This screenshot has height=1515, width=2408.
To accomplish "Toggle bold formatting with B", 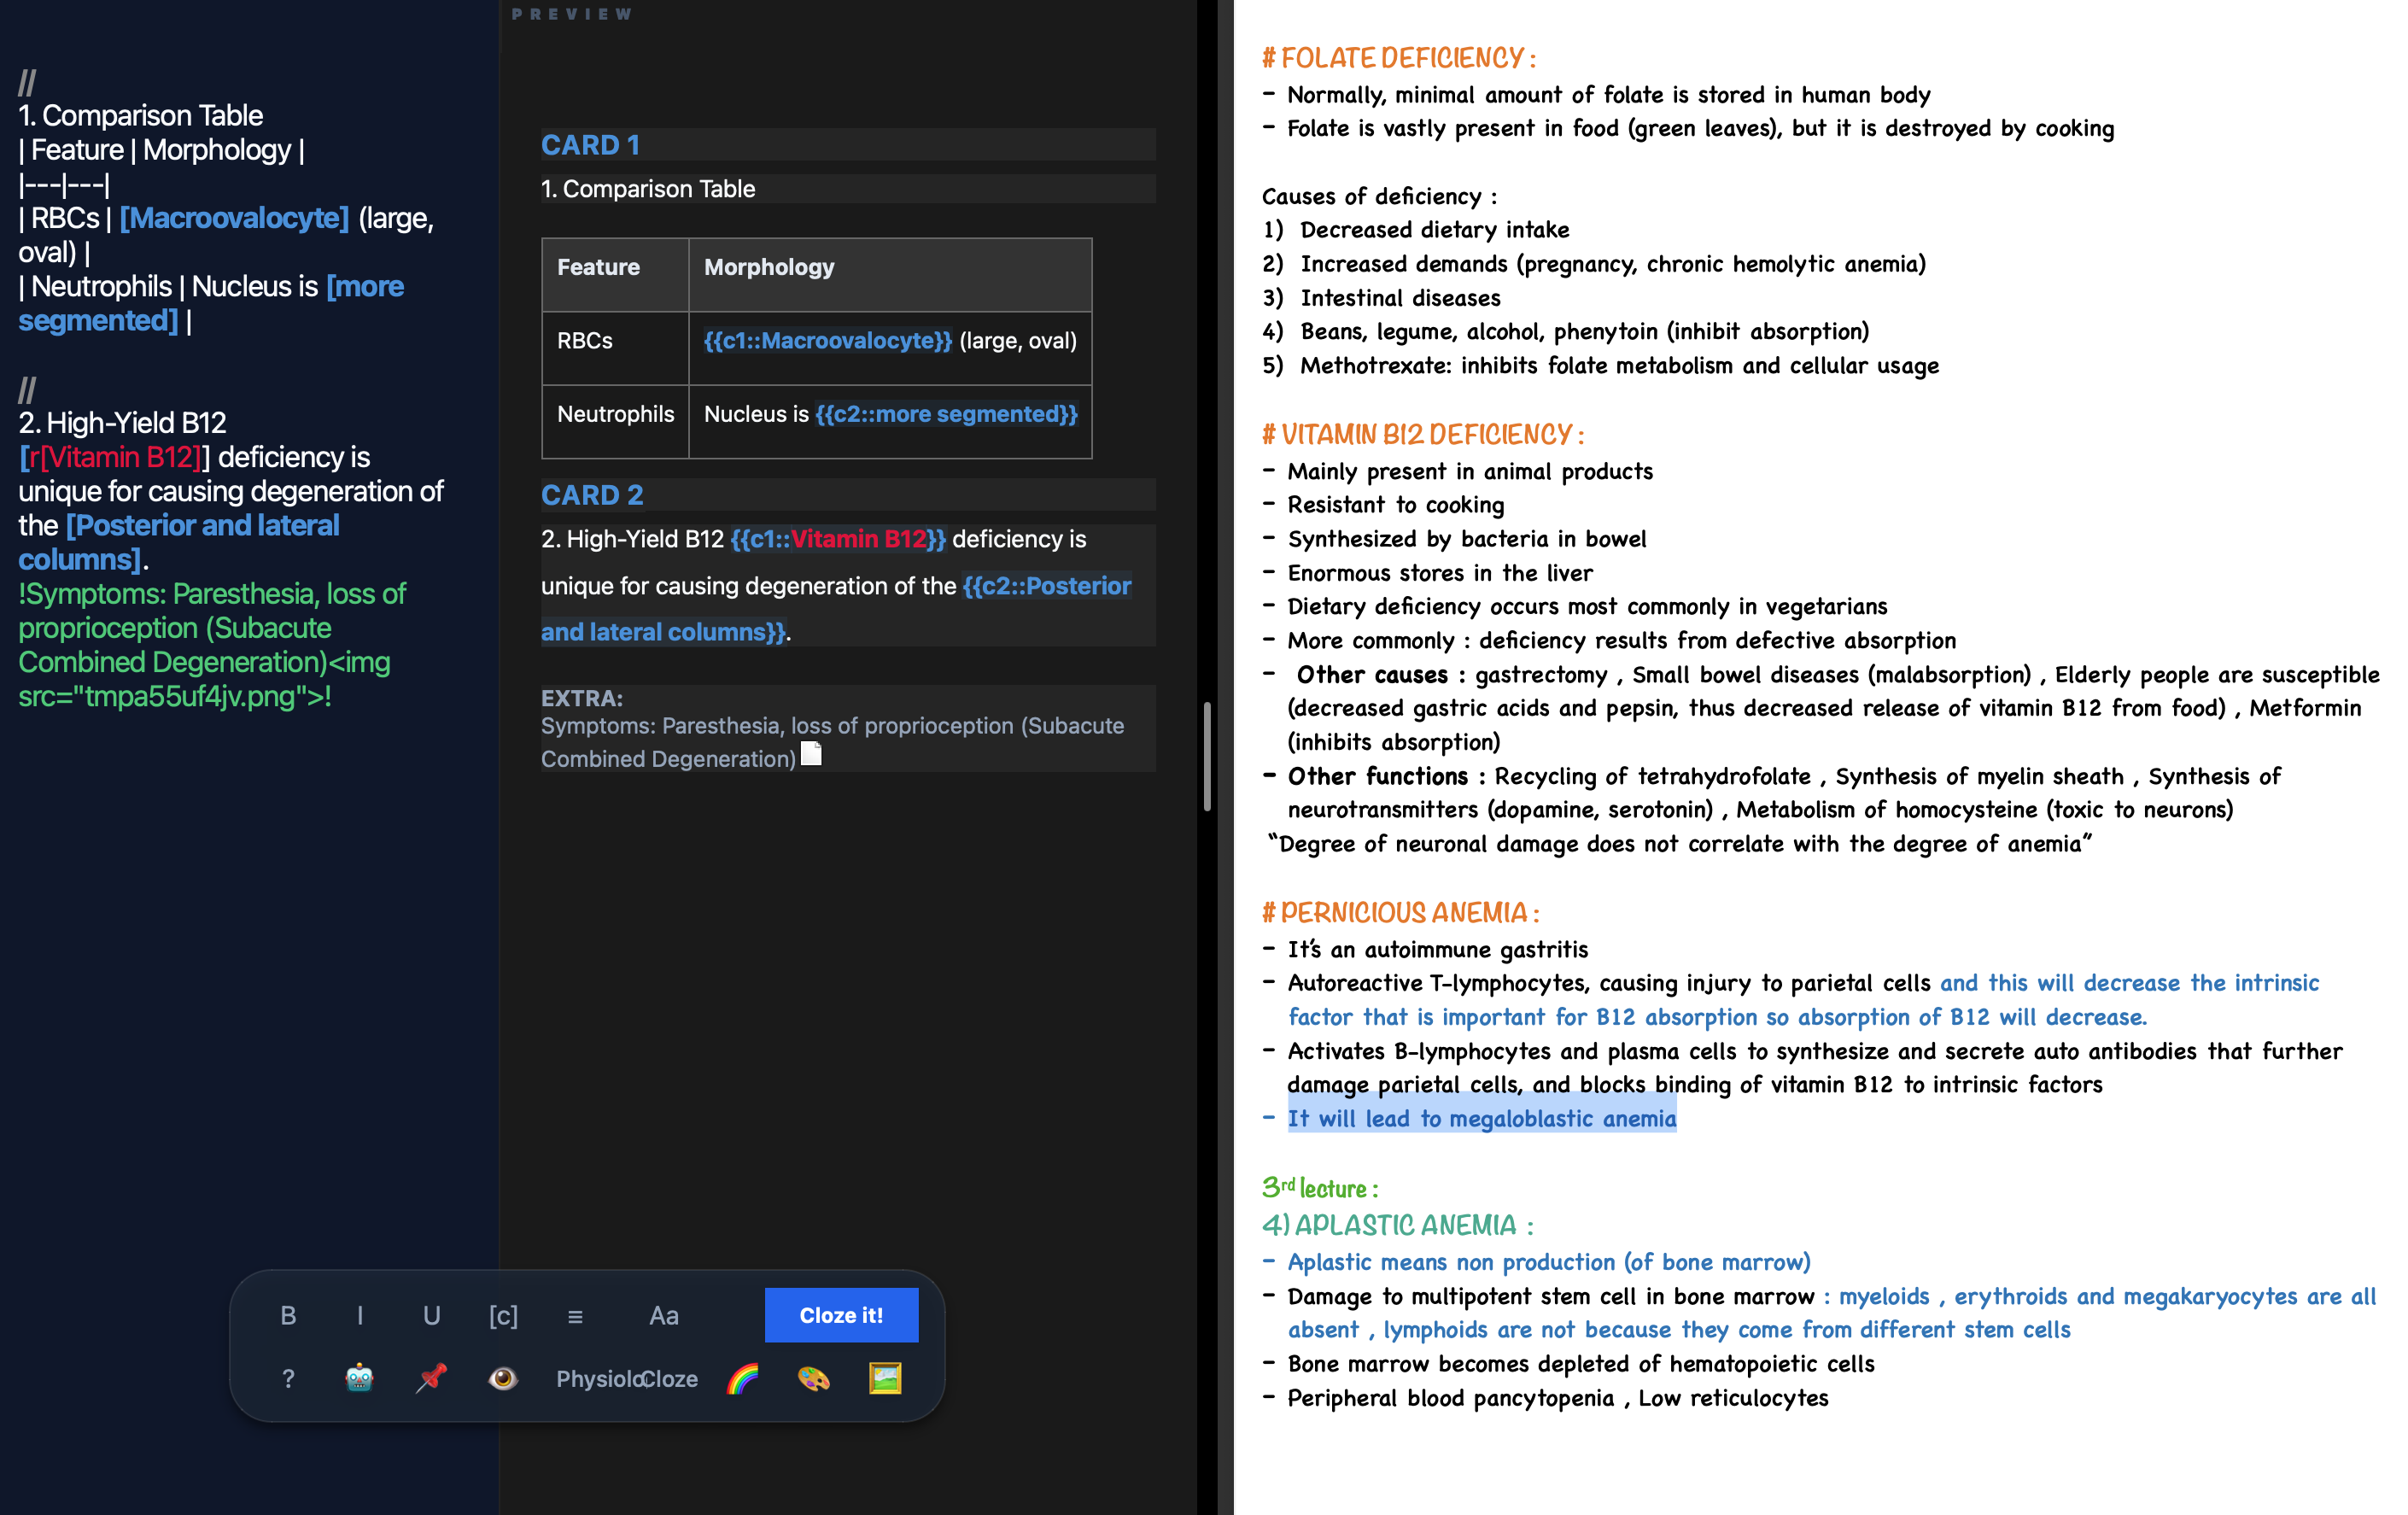I will tap(288, 1315).
